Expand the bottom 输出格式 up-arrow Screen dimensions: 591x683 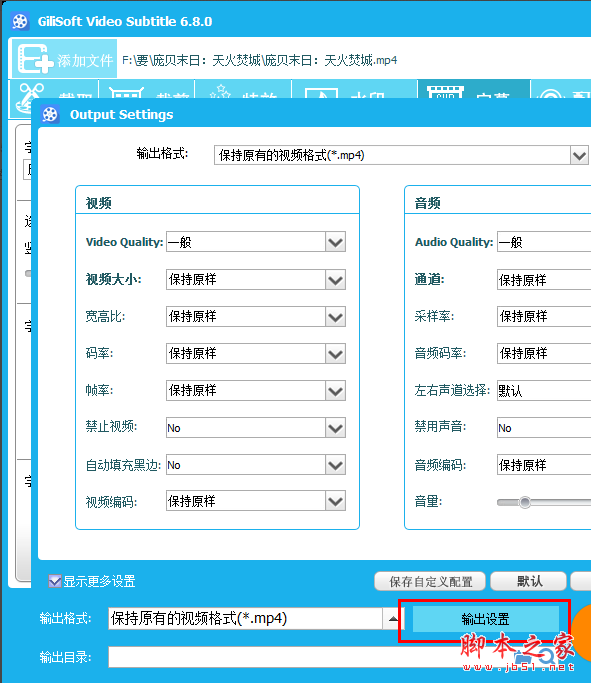click(393, 619)
